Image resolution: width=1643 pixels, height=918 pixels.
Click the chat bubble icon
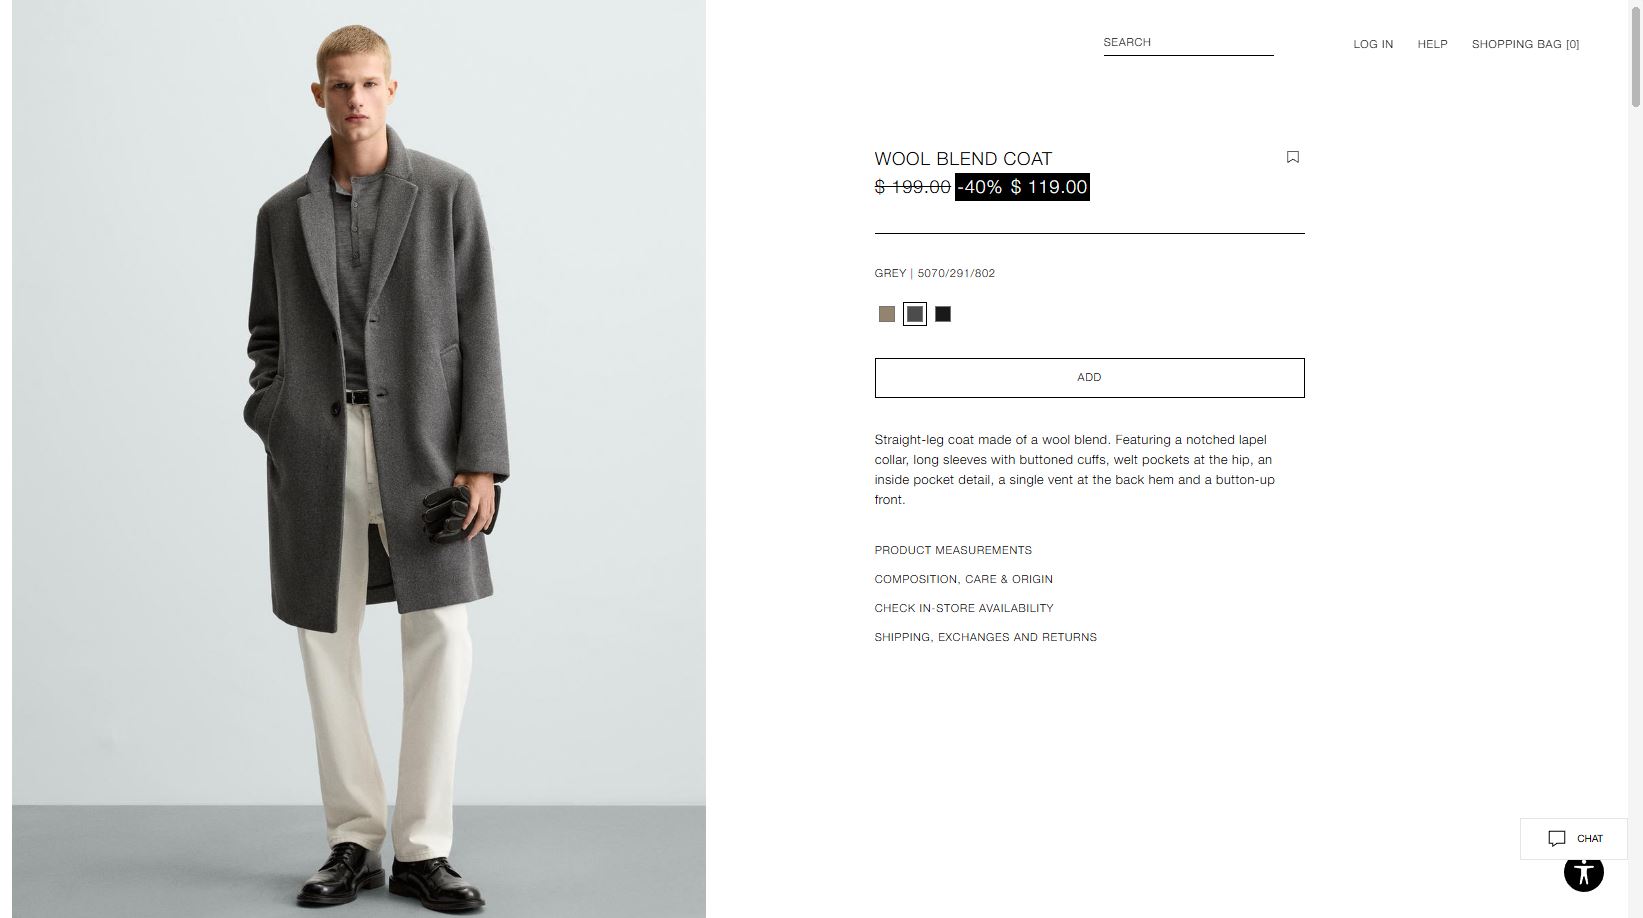click(x=1556, y=839)
